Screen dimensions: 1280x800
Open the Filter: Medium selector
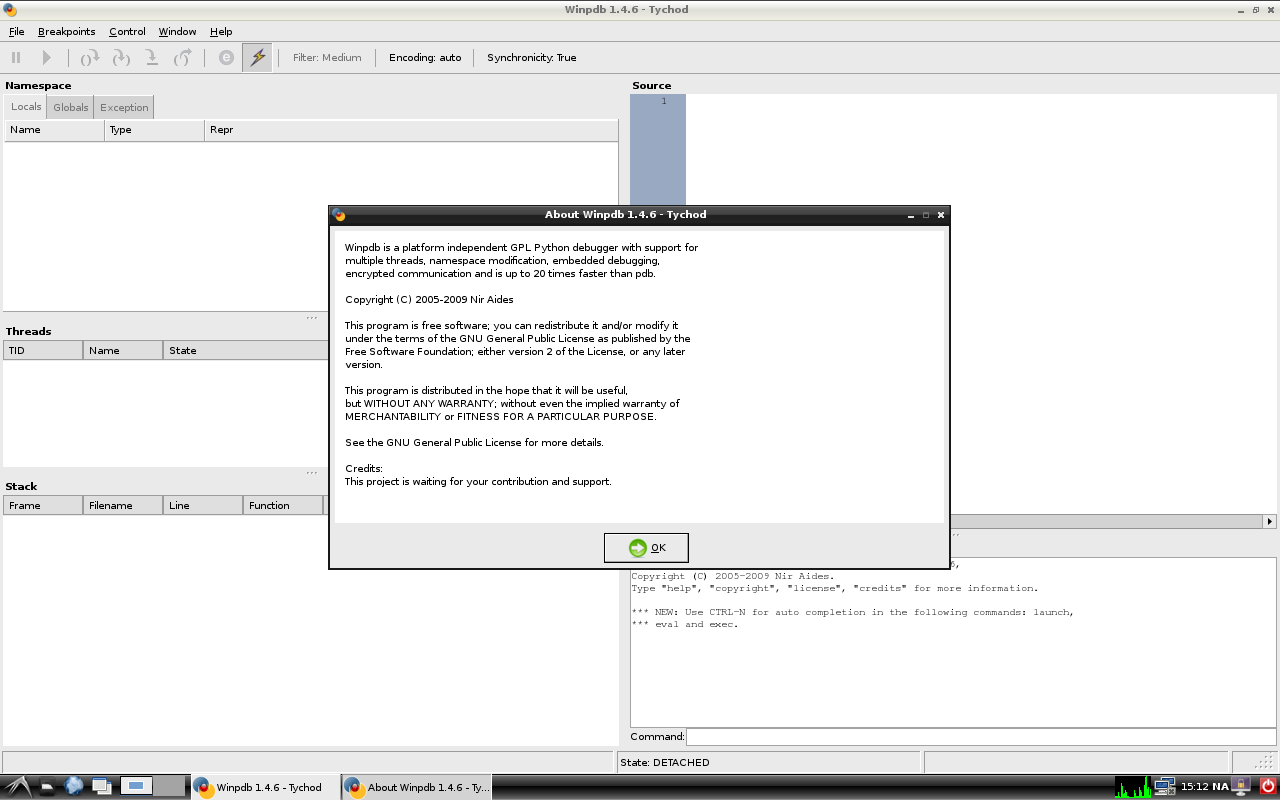(327, 58)
